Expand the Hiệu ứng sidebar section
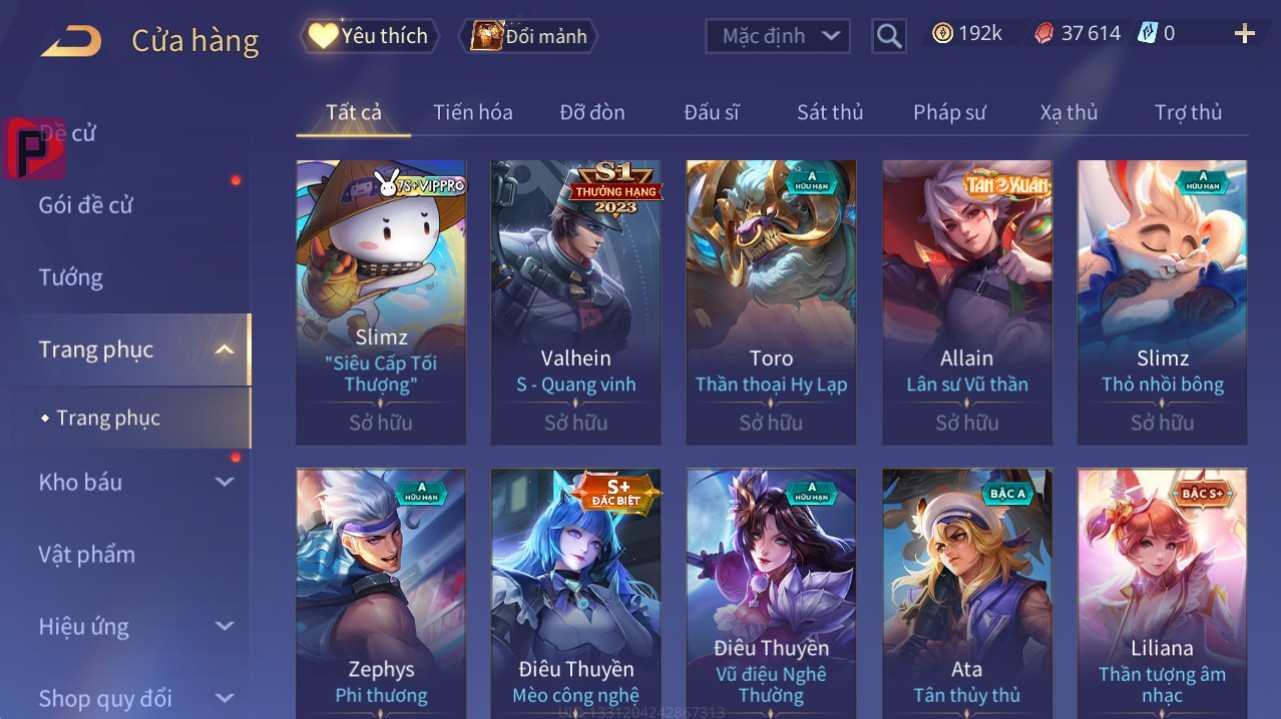1281x719 pixels. click(225, 627)
